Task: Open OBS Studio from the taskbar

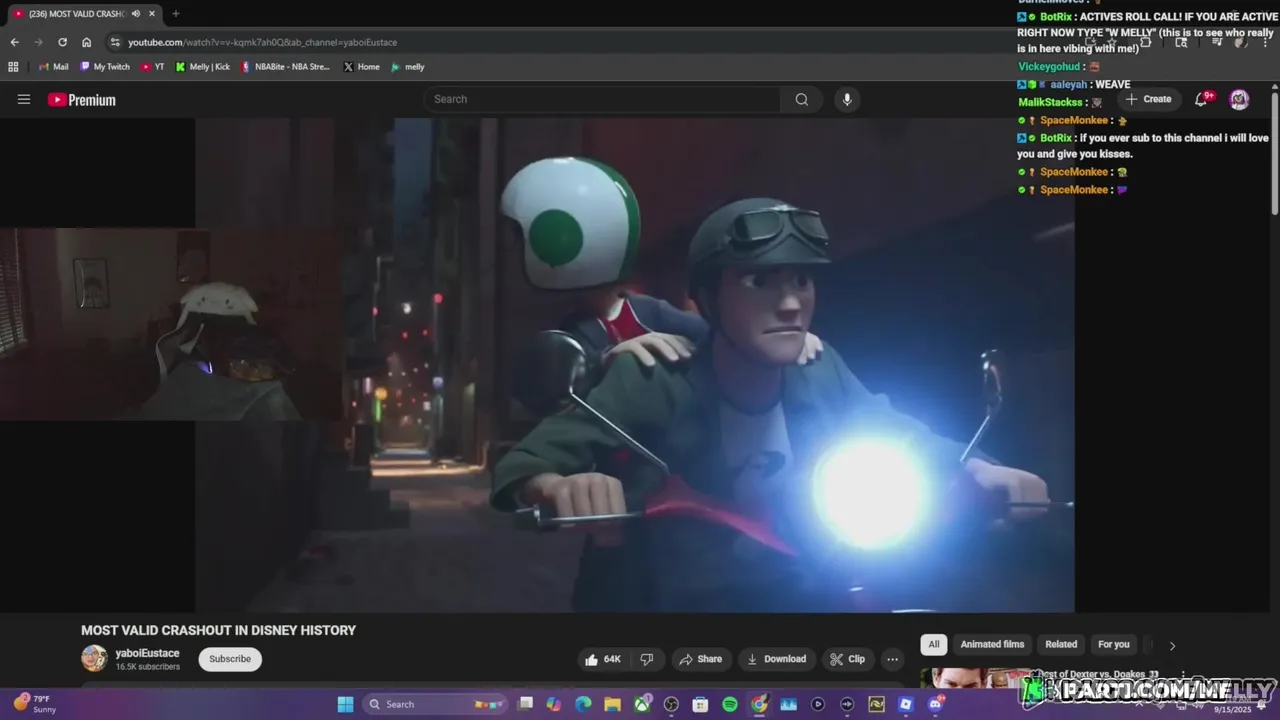Action: (671, 704)
